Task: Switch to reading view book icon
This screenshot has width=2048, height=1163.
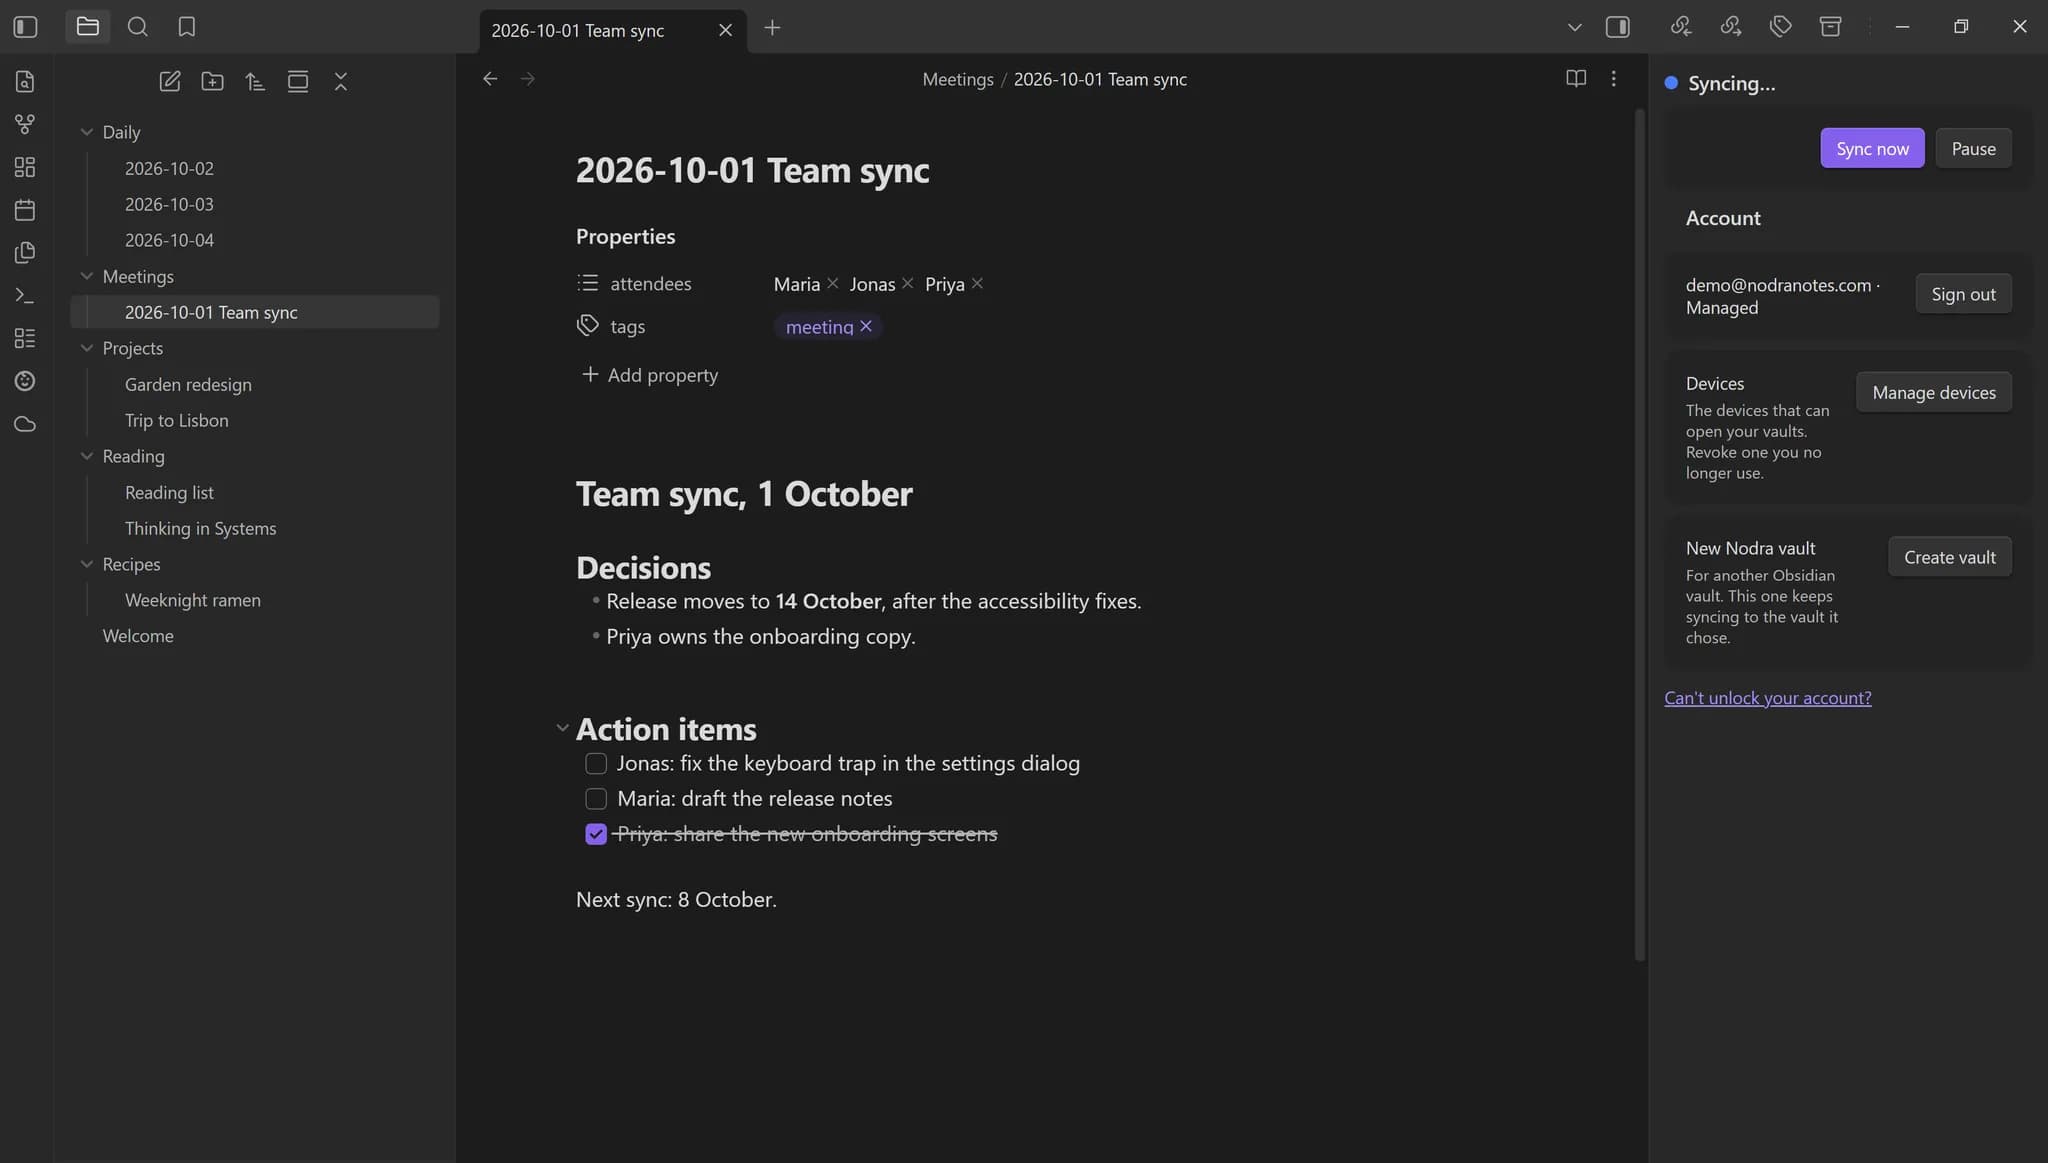Action: (1576, 78)
